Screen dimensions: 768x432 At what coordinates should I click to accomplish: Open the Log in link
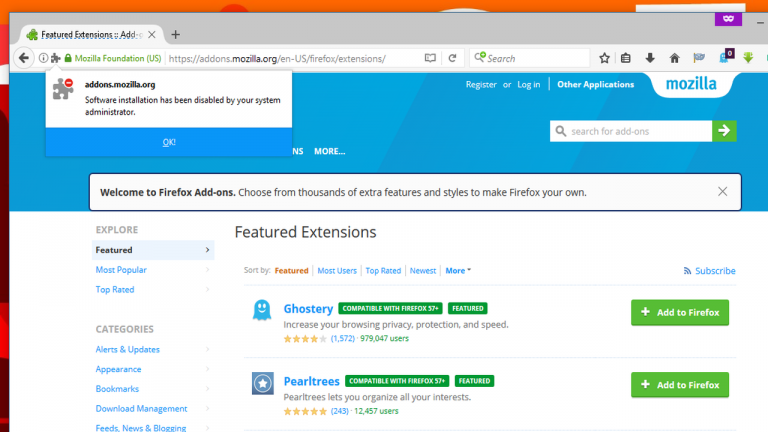pos(528,84)
